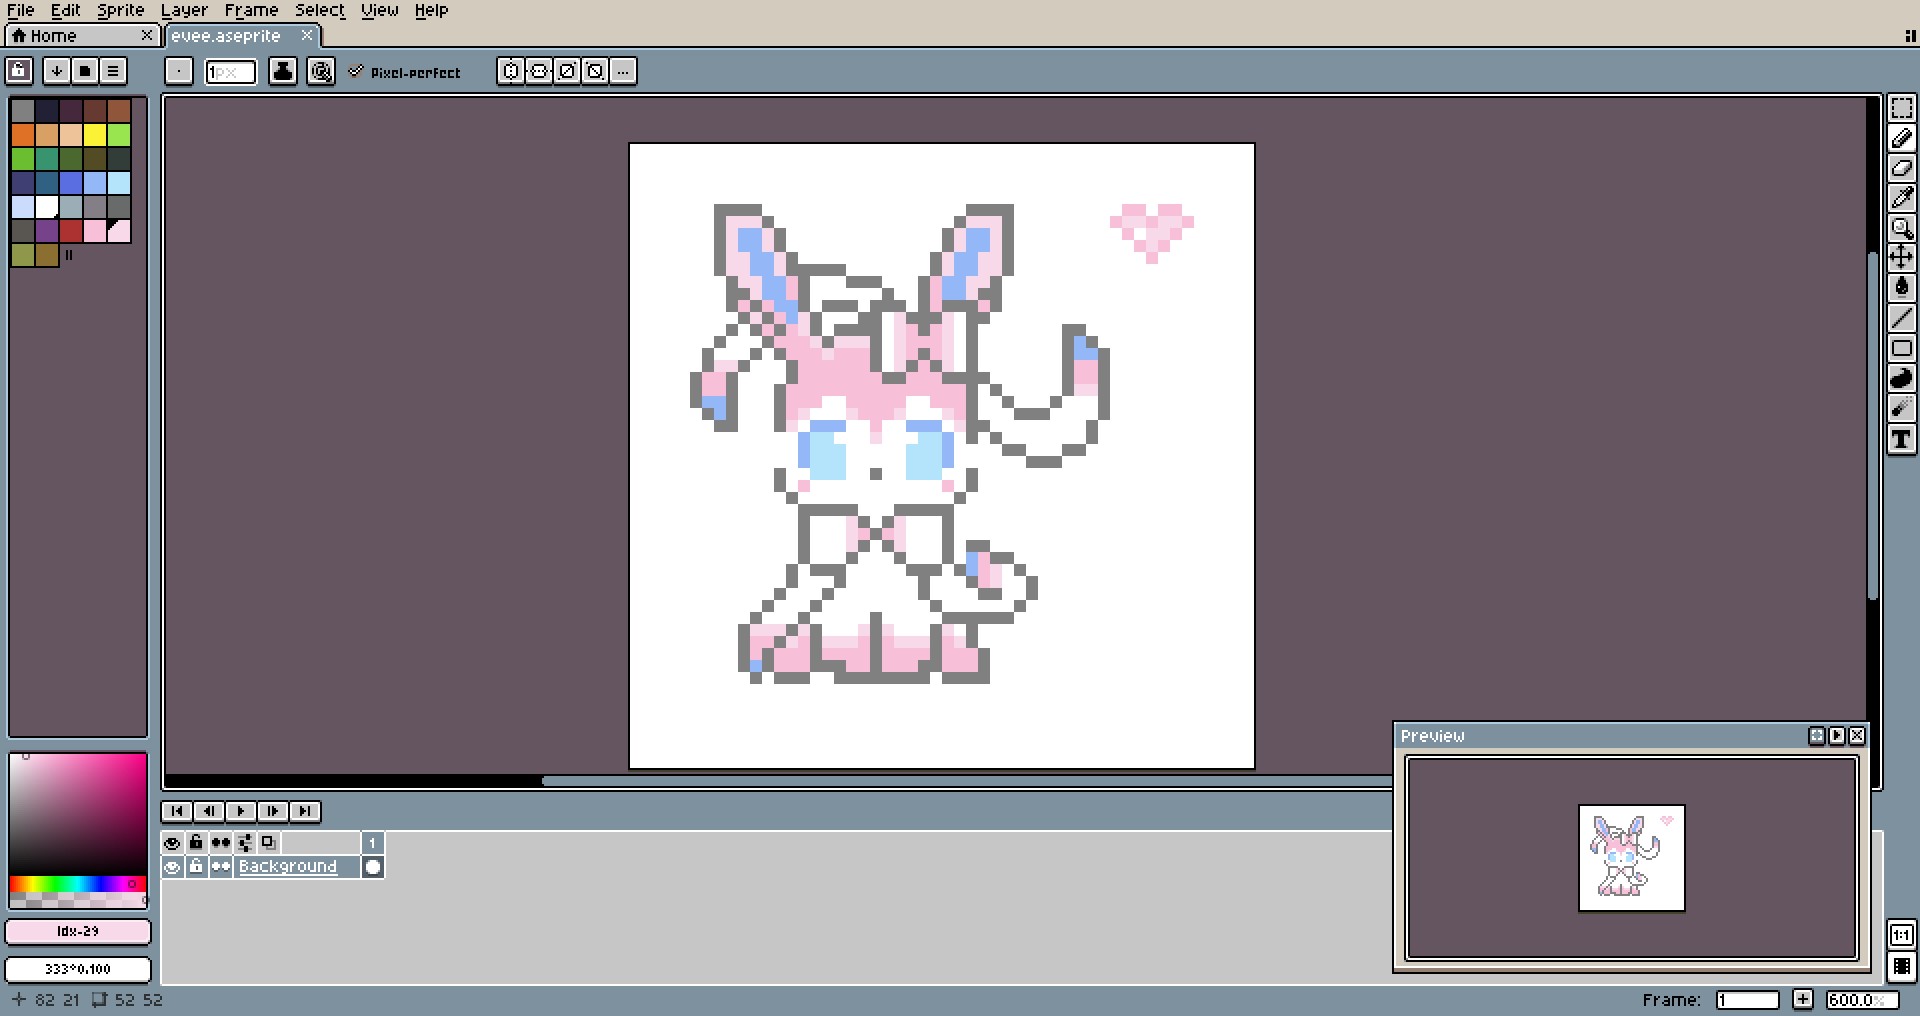Switch to the Home tab
Viewport: 1920px width, 1016px height.
pos(81,36)
